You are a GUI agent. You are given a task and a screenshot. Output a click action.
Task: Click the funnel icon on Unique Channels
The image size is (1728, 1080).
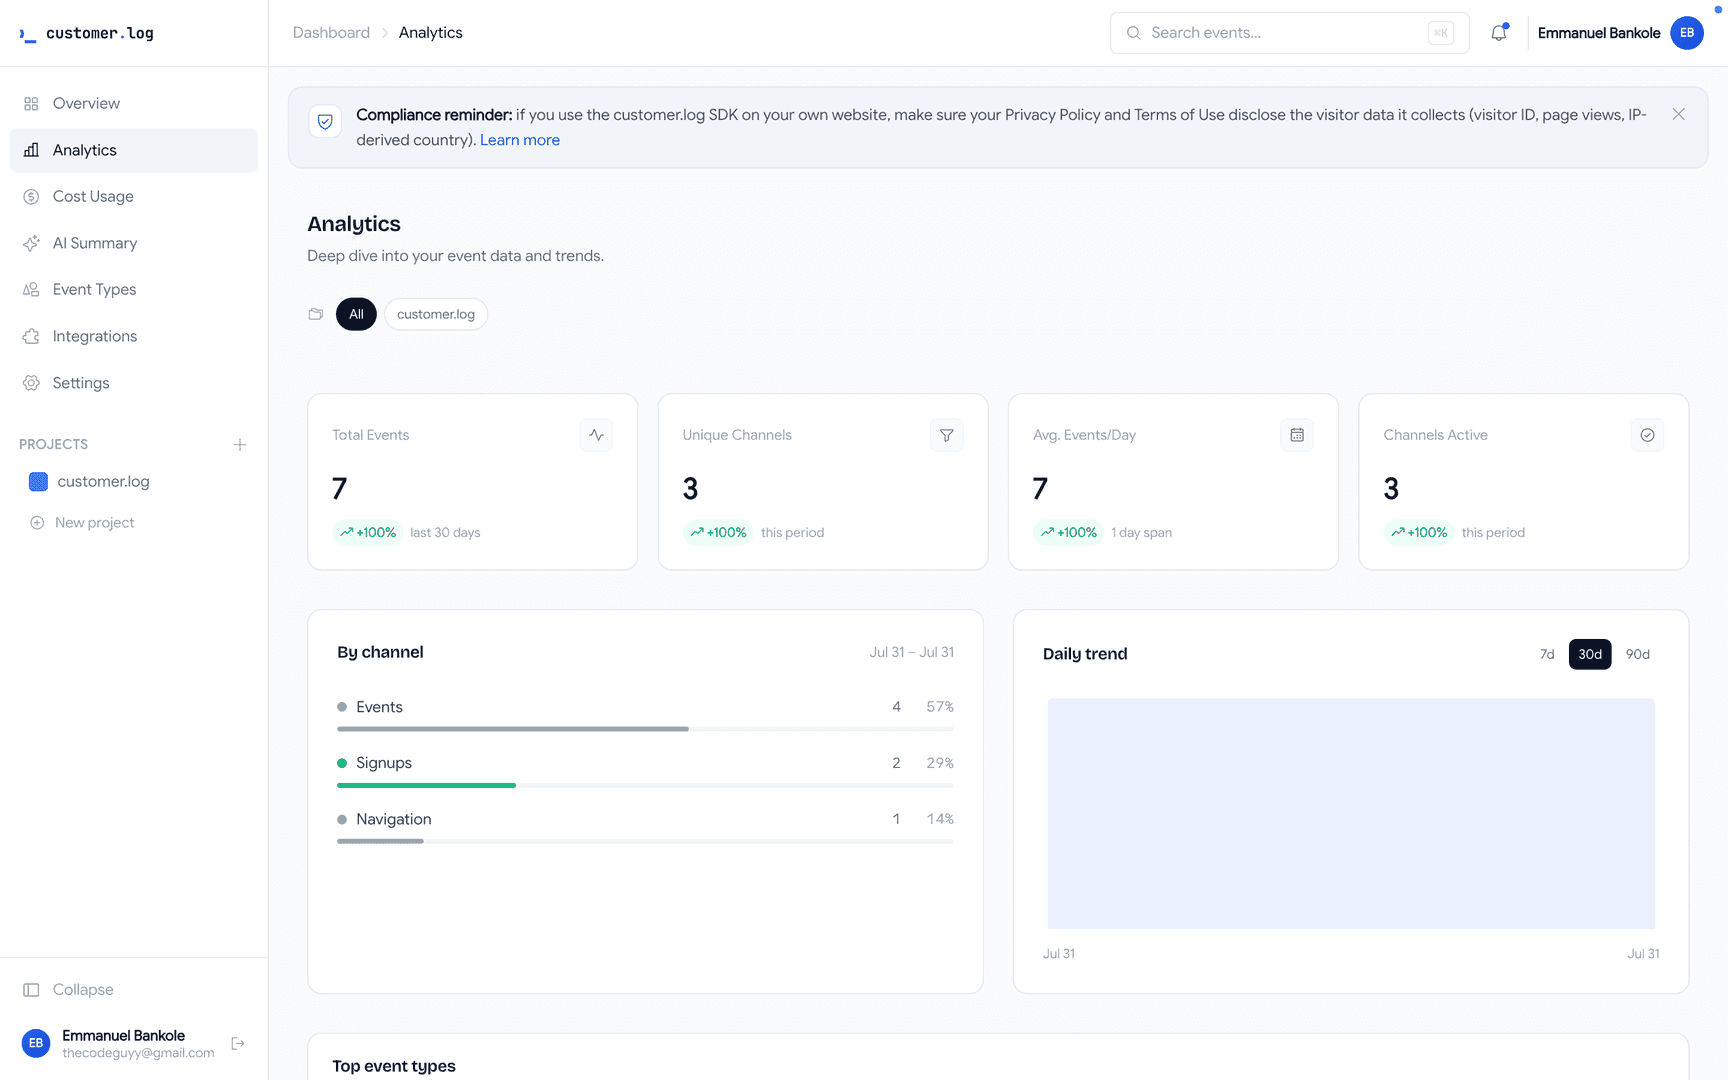coord(947,435)
